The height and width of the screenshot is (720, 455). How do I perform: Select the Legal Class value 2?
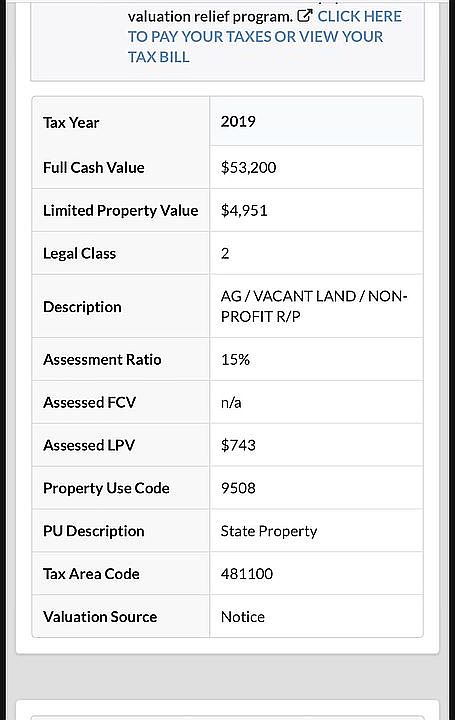point(225,253)
